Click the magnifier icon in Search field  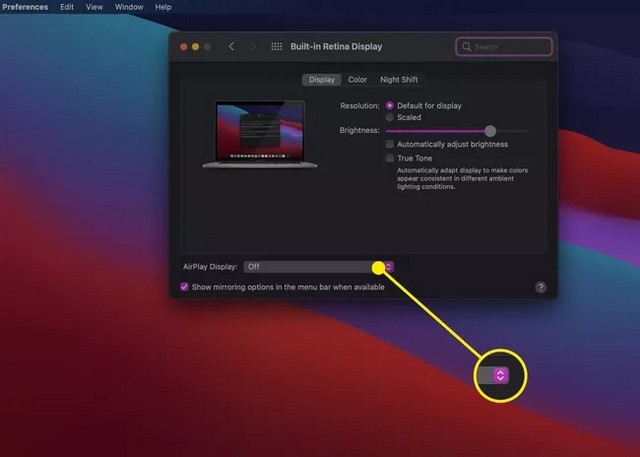[466, 47]
